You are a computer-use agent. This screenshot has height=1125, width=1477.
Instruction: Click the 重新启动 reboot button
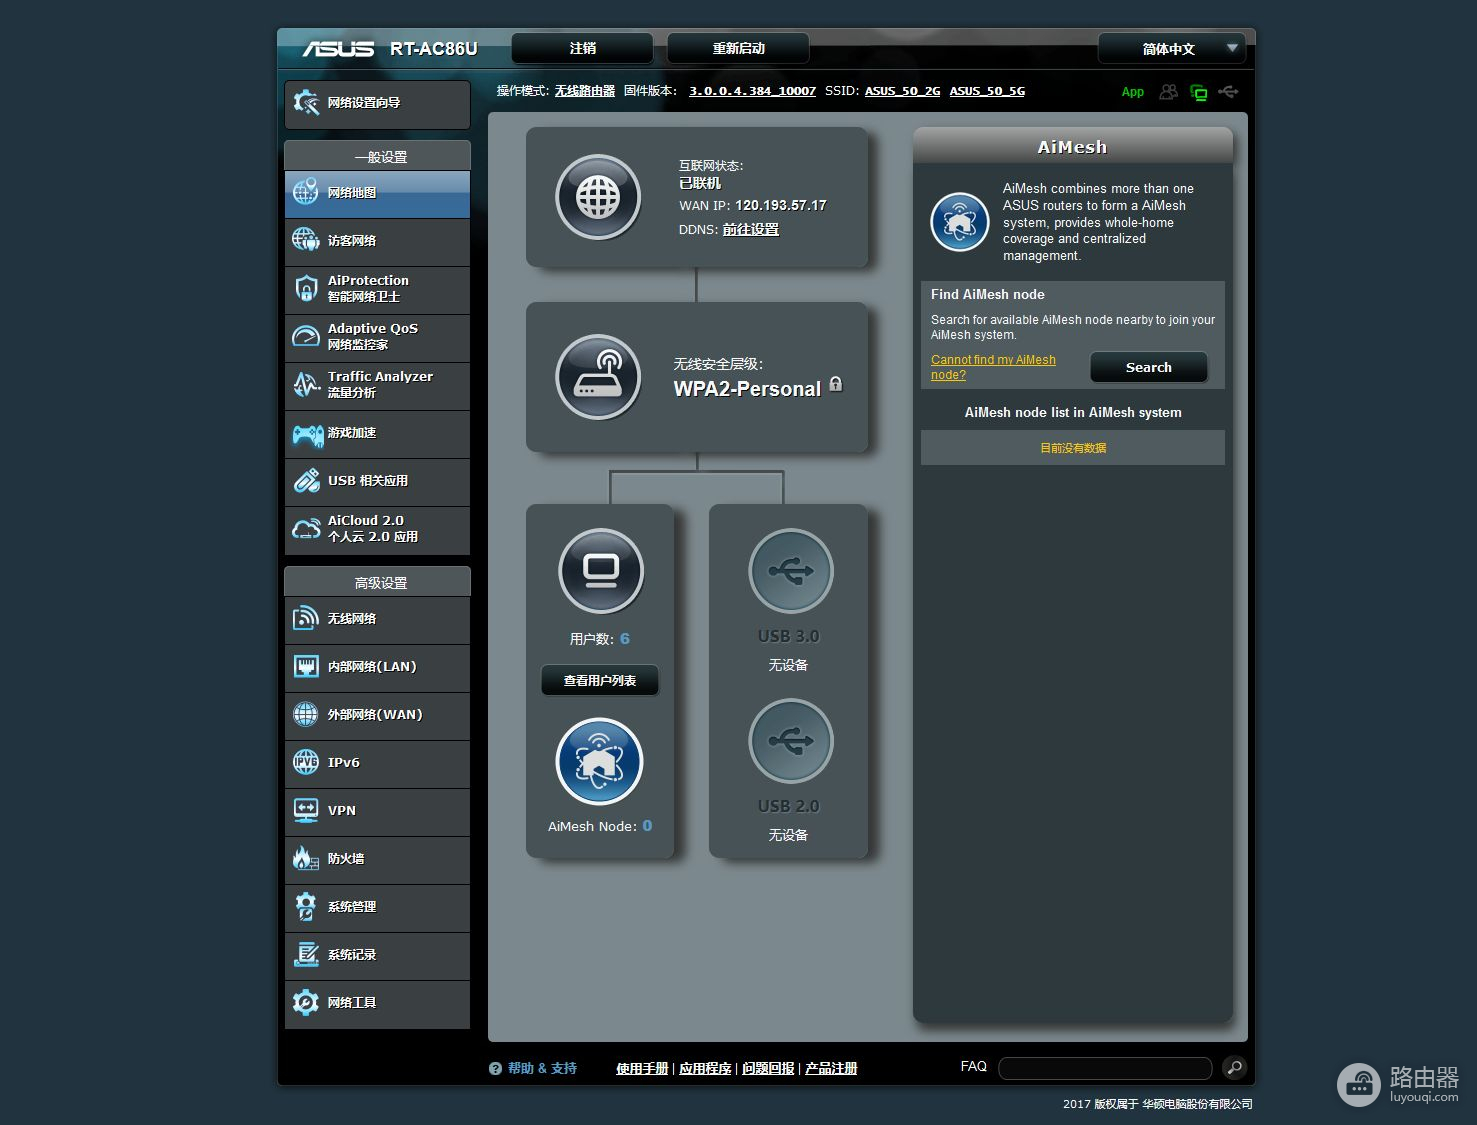point(738,49)
